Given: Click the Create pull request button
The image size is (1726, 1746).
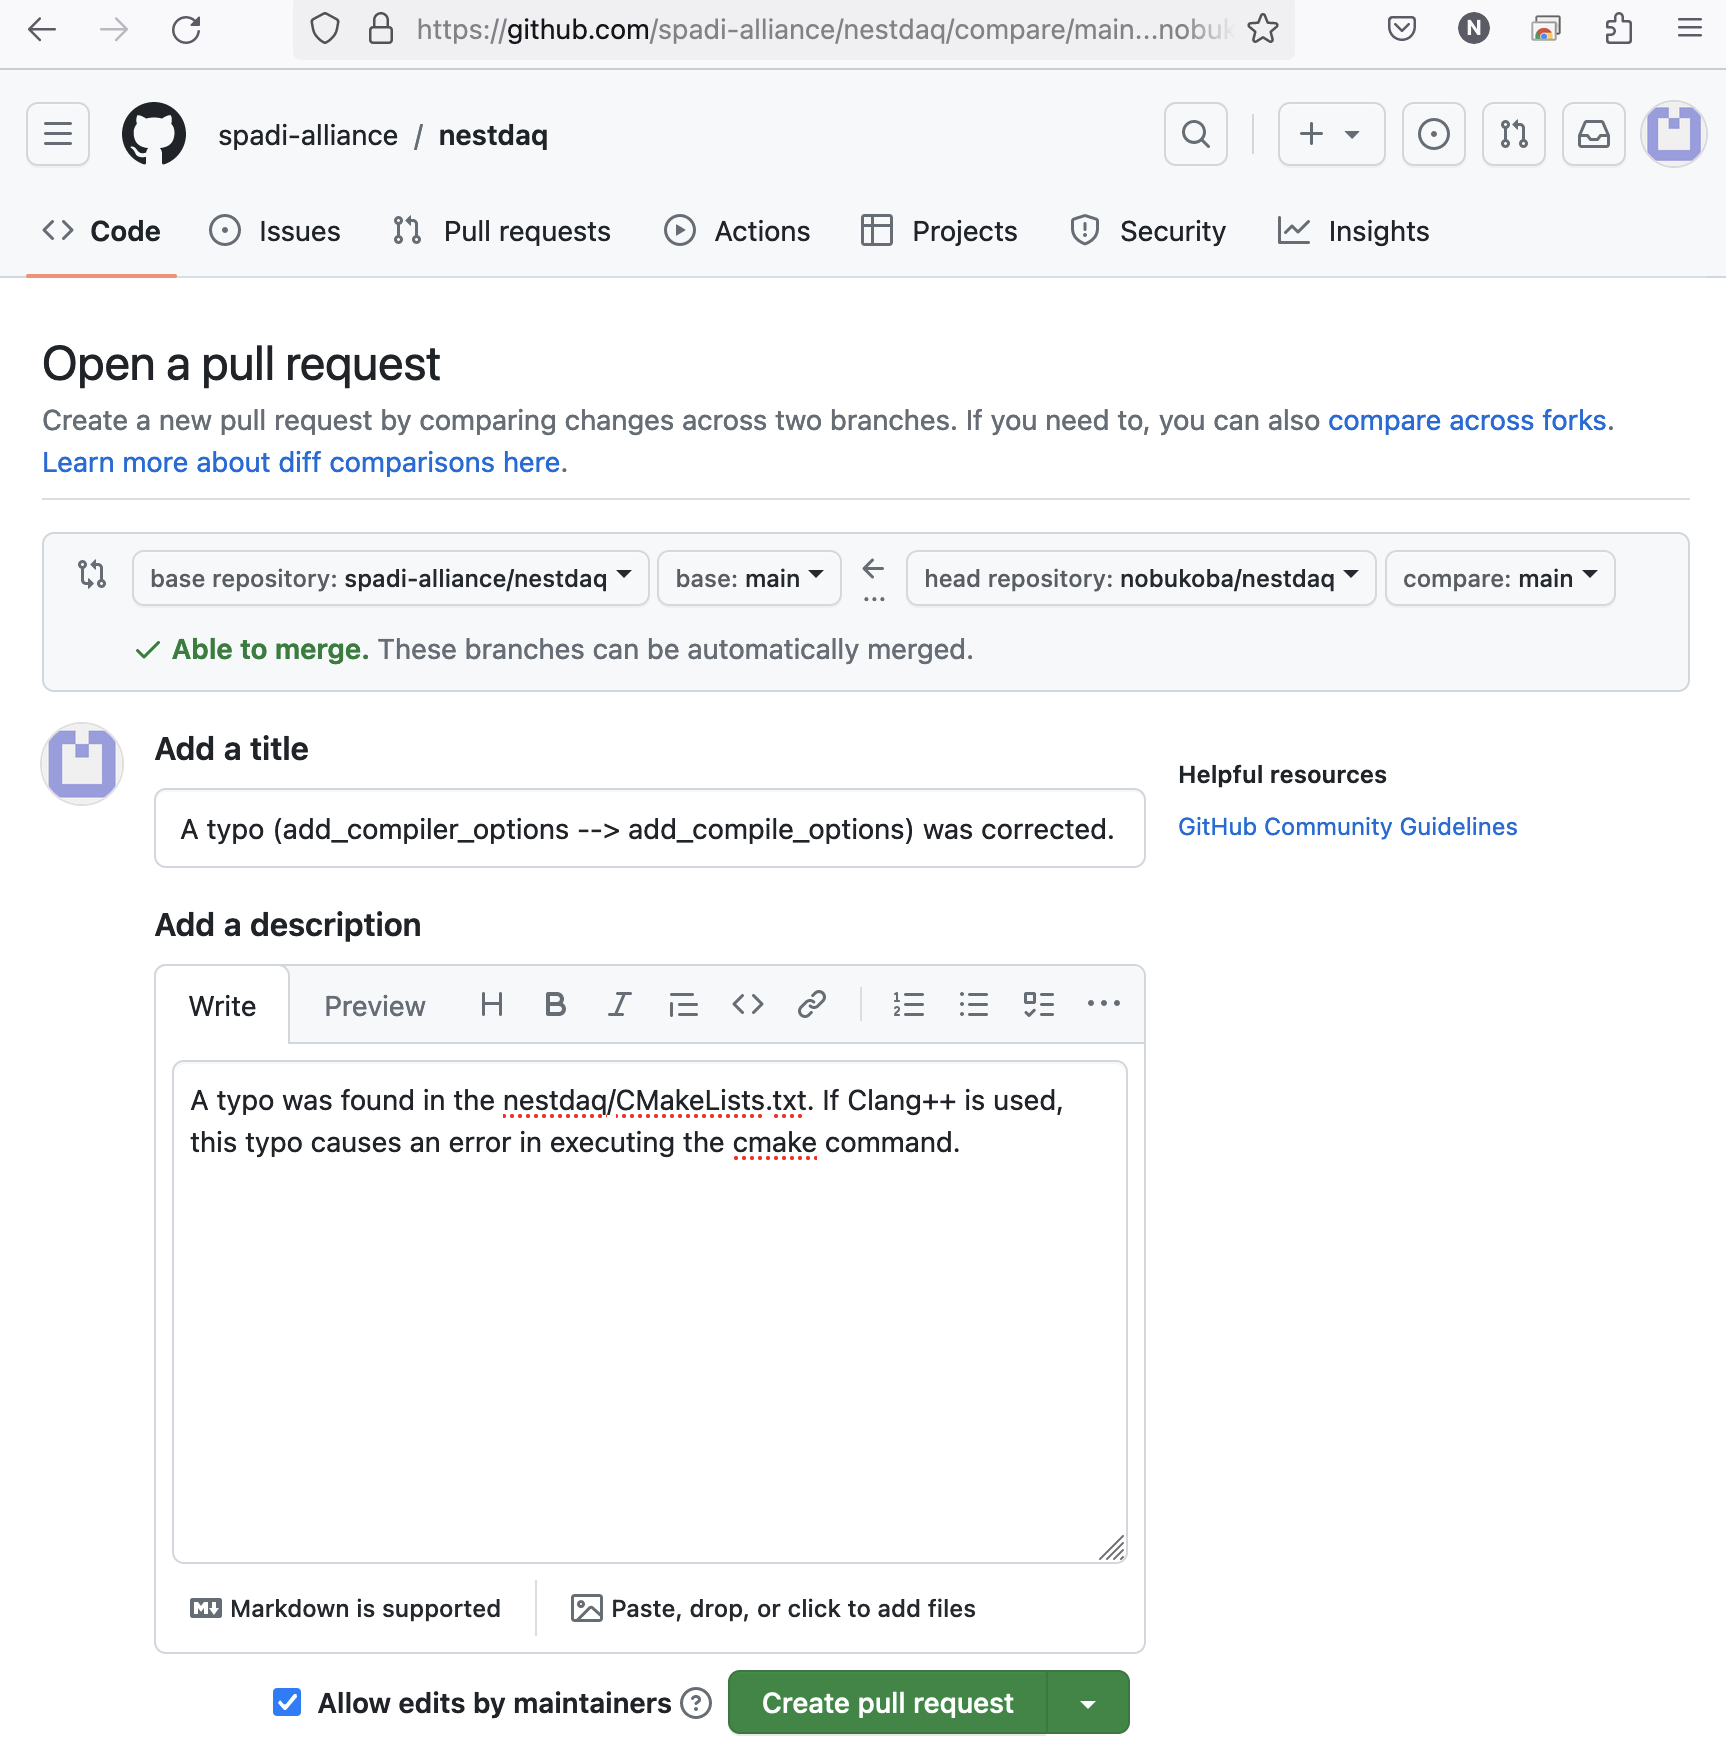Looking at the screenshot, I should (x=887, y=1702).
